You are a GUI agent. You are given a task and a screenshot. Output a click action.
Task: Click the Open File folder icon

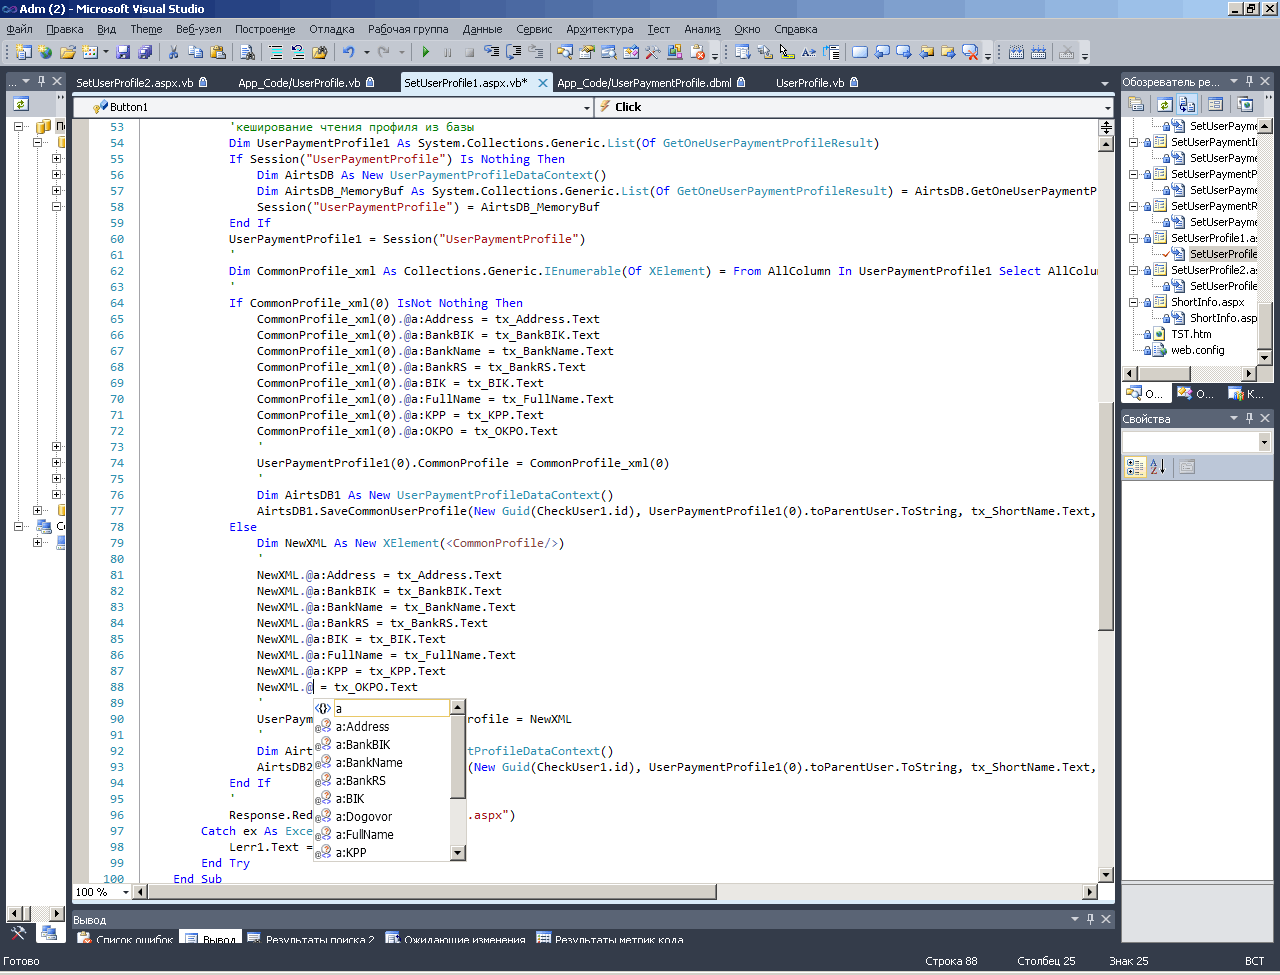(67, 52)
